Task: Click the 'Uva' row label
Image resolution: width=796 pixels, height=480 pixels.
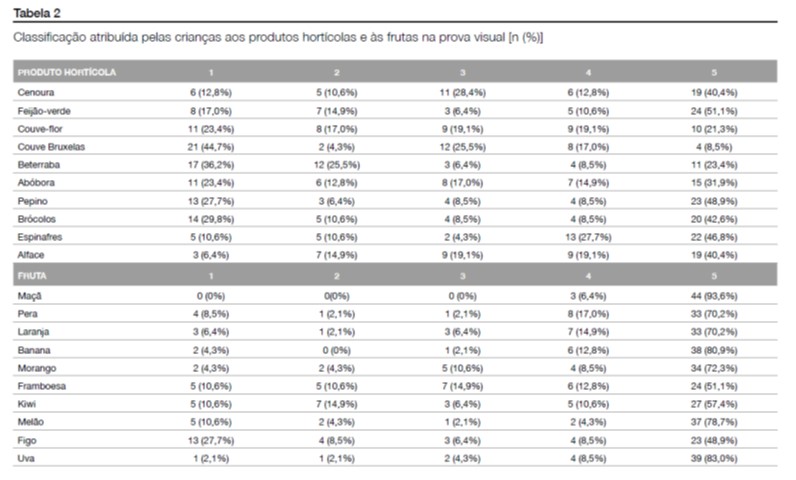Action: tap(27, 459)
